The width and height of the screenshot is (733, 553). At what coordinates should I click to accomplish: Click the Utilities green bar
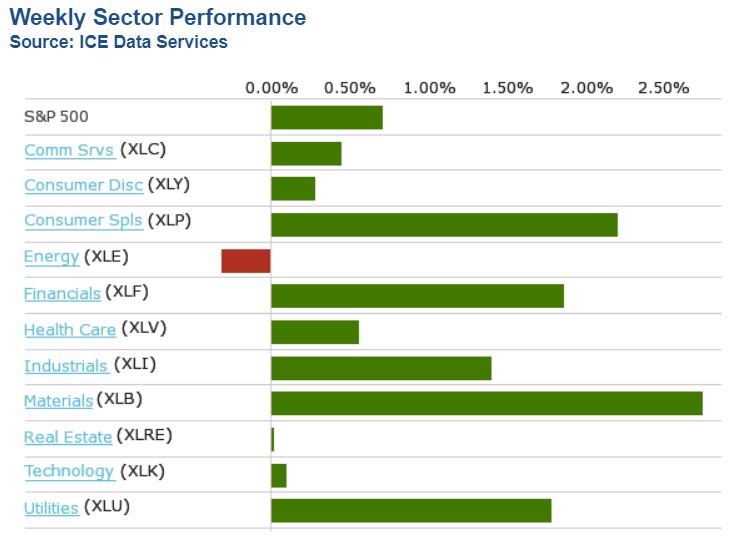(411, 510)
